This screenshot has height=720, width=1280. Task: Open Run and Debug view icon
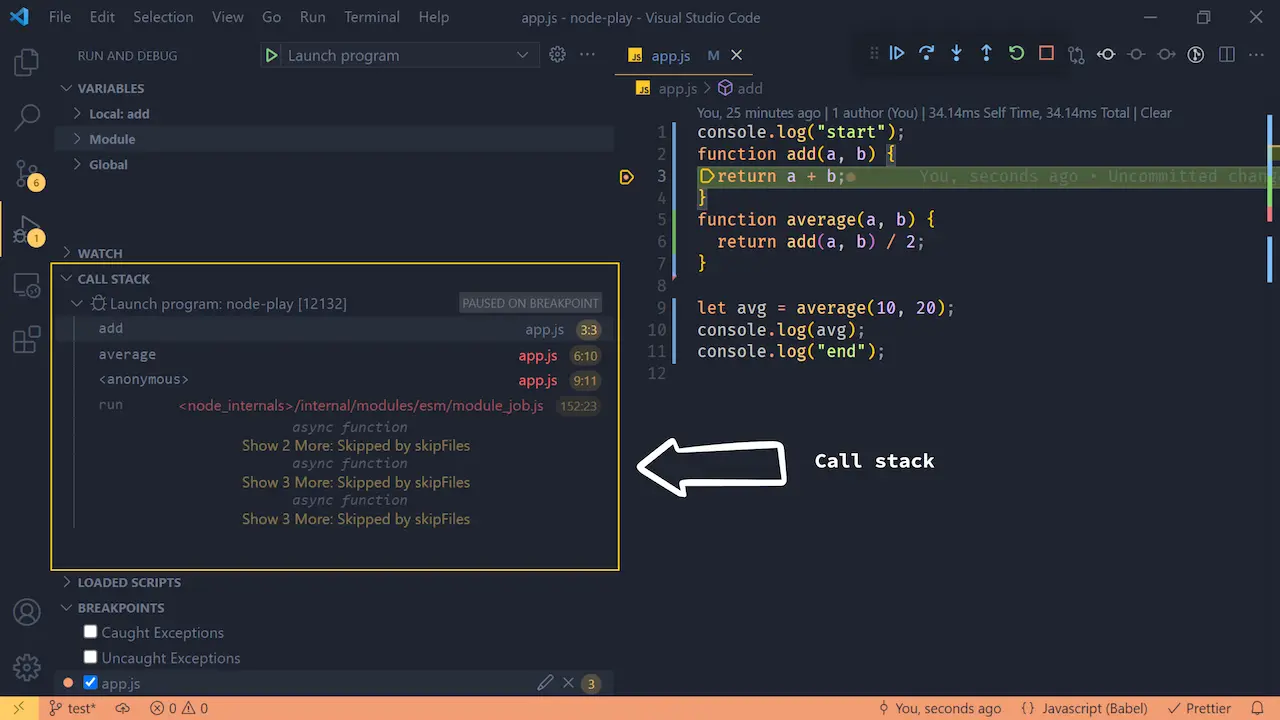tap(27, 230)
